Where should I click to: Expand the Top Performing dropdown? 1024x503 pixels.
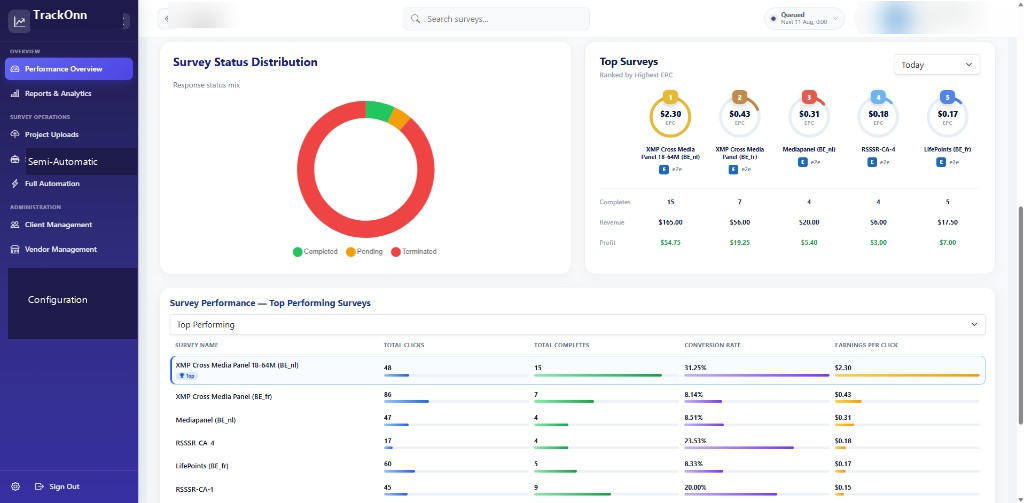click(x=577, y=325)
